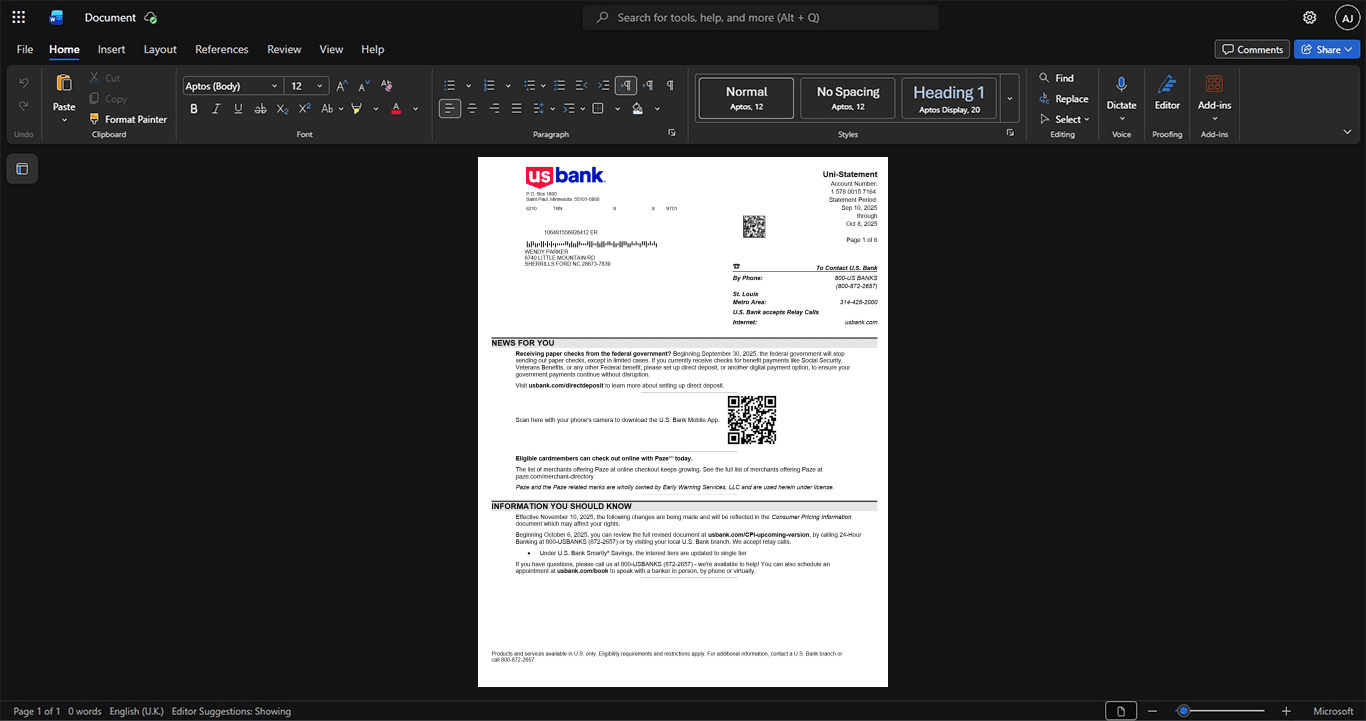1366x721 pixels.
Task: Toggle underline formatting
Action: tap(238, 108)
